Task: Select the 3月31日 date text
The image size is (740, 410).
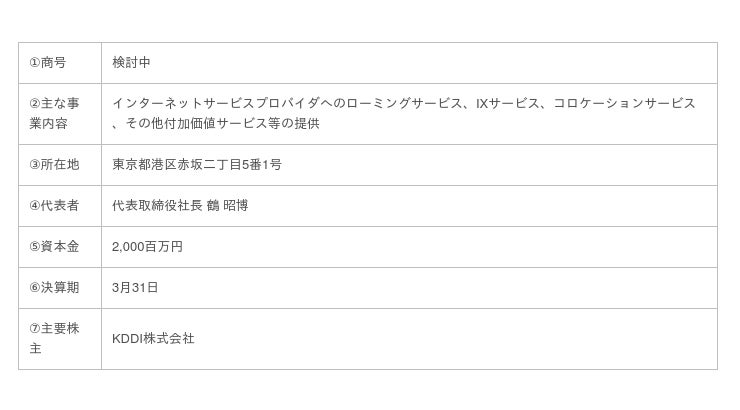Action: (x=135, y=288)
